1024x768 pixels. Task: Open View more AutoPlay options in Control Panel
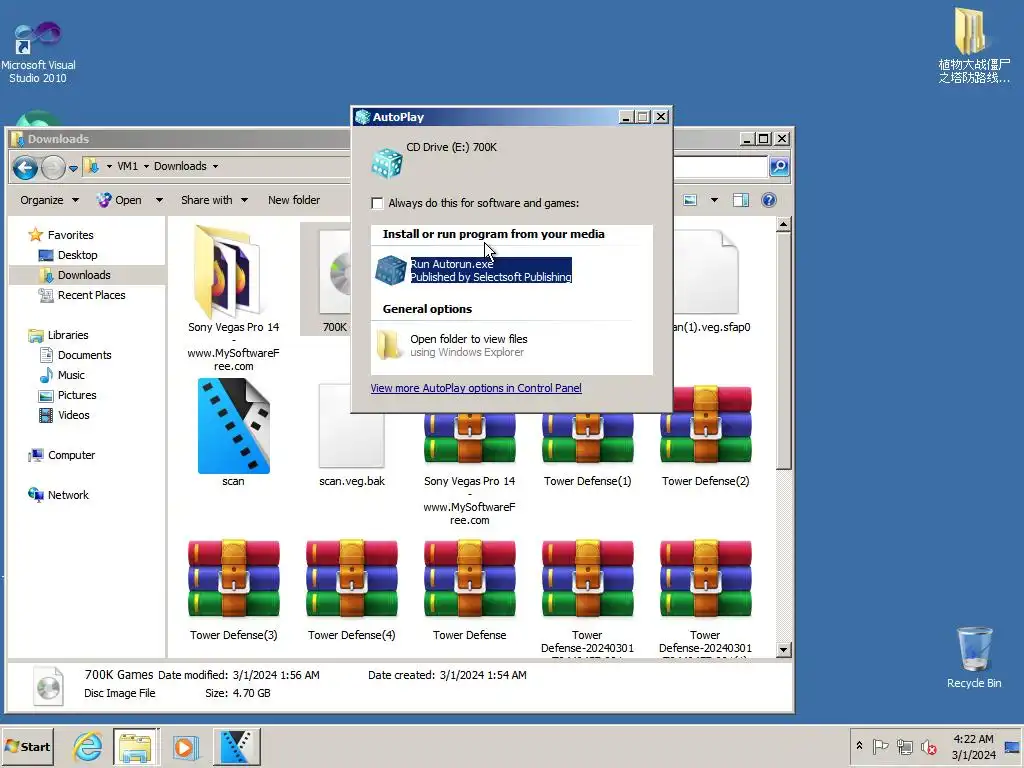[x=475, y=388]
